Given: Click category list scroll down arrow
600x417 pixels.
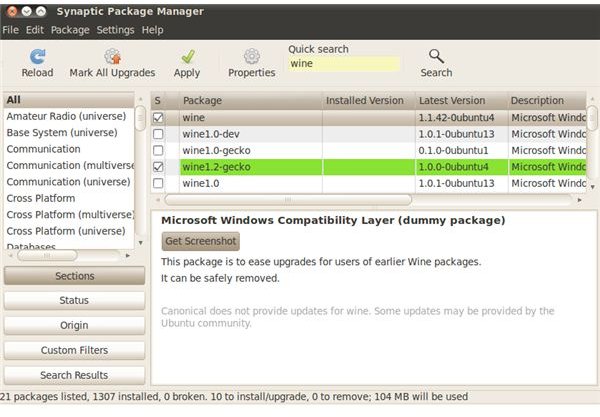Looking at the screenshot, I should click(141, 243).
